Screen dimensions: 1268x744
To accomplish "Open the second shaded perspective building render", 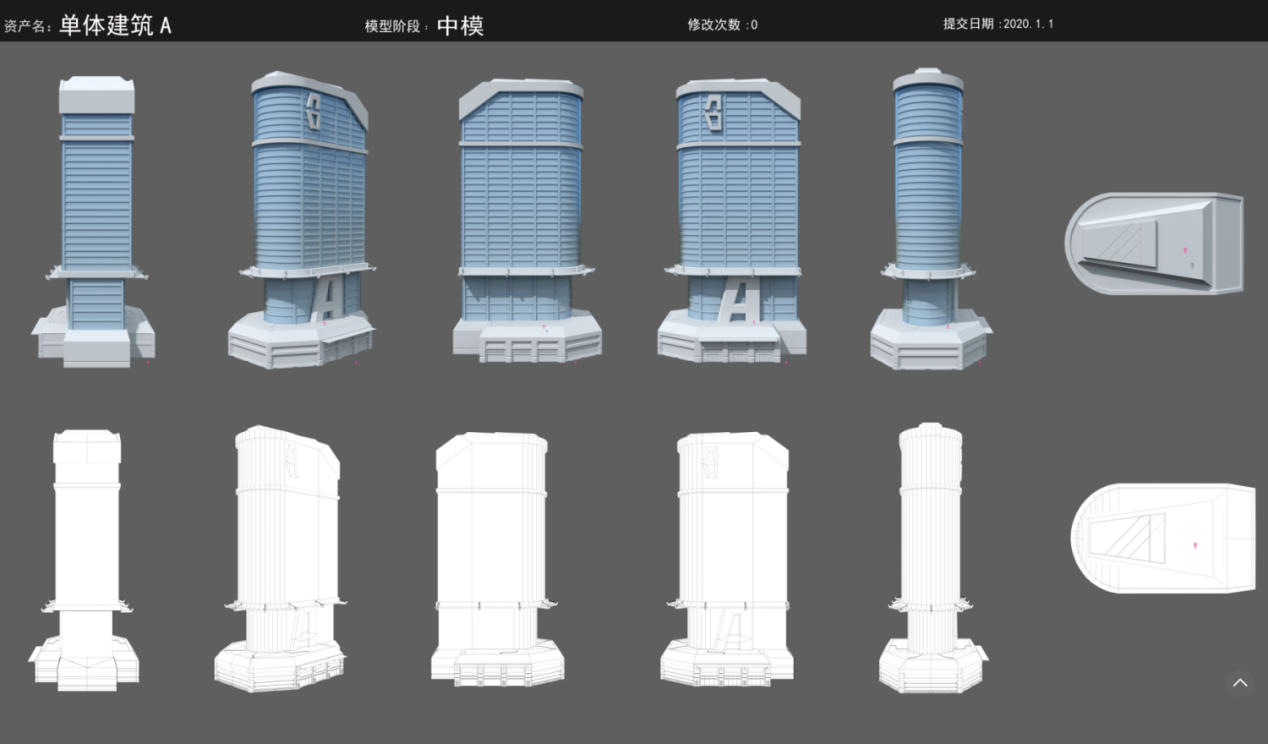I will pos(302,220).
